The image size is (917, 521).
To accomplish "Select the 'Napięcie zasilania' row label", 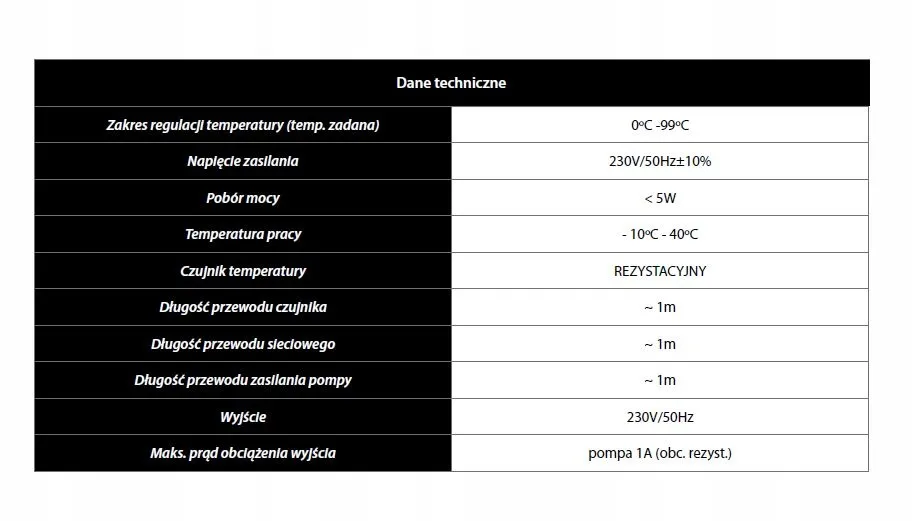I will (243, 161).
